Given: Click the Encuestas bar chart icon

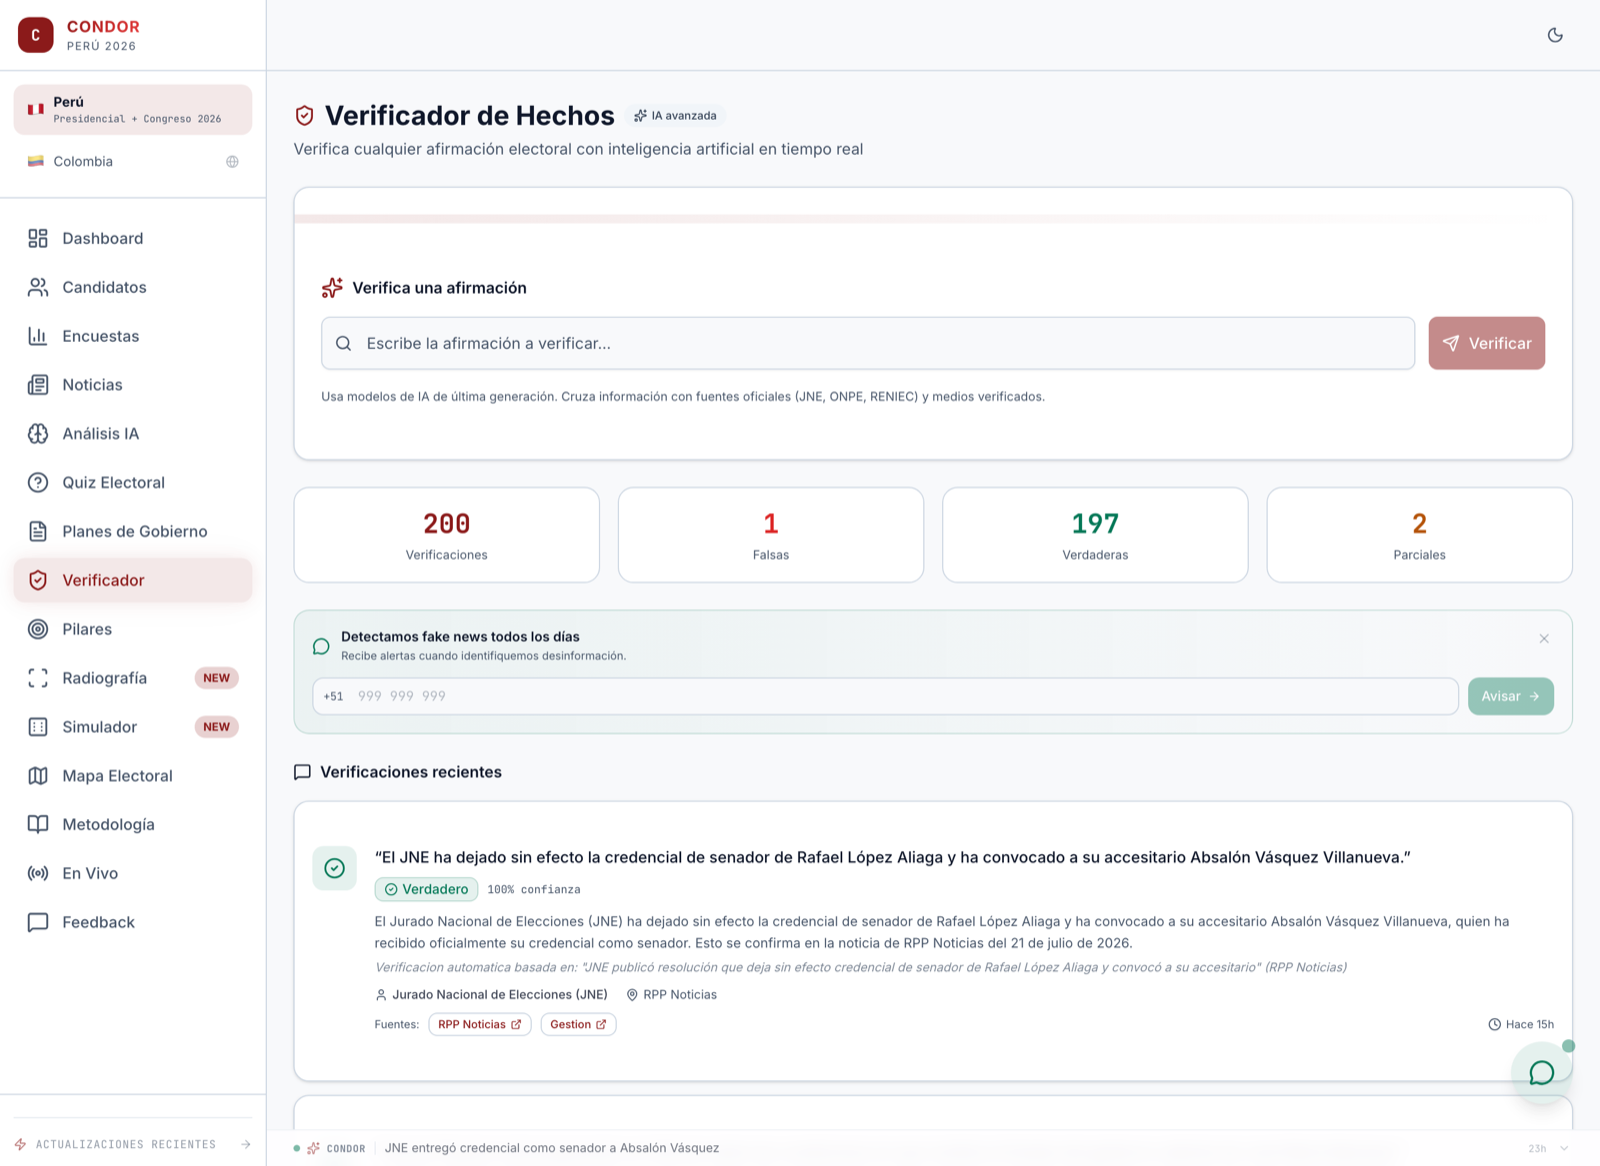Looking at the screenshot, I should coord(38,336).
